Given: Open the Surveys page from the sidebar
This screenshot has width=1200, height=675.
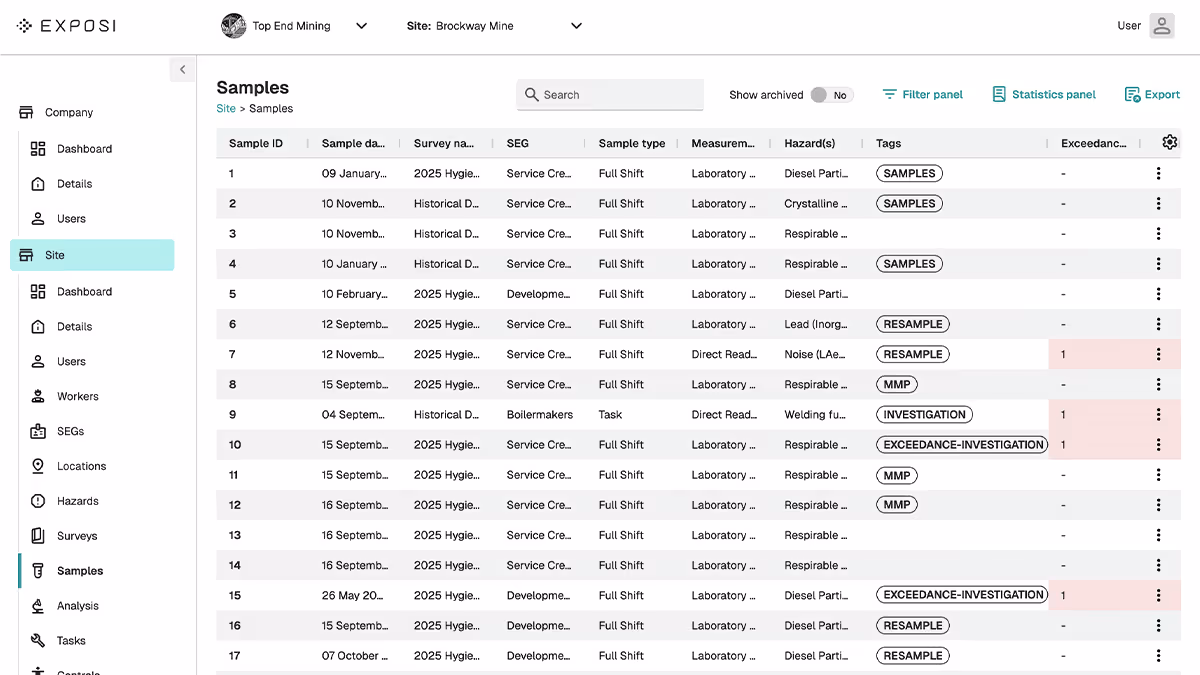Looking at the screenshot, I should [77, 536].
